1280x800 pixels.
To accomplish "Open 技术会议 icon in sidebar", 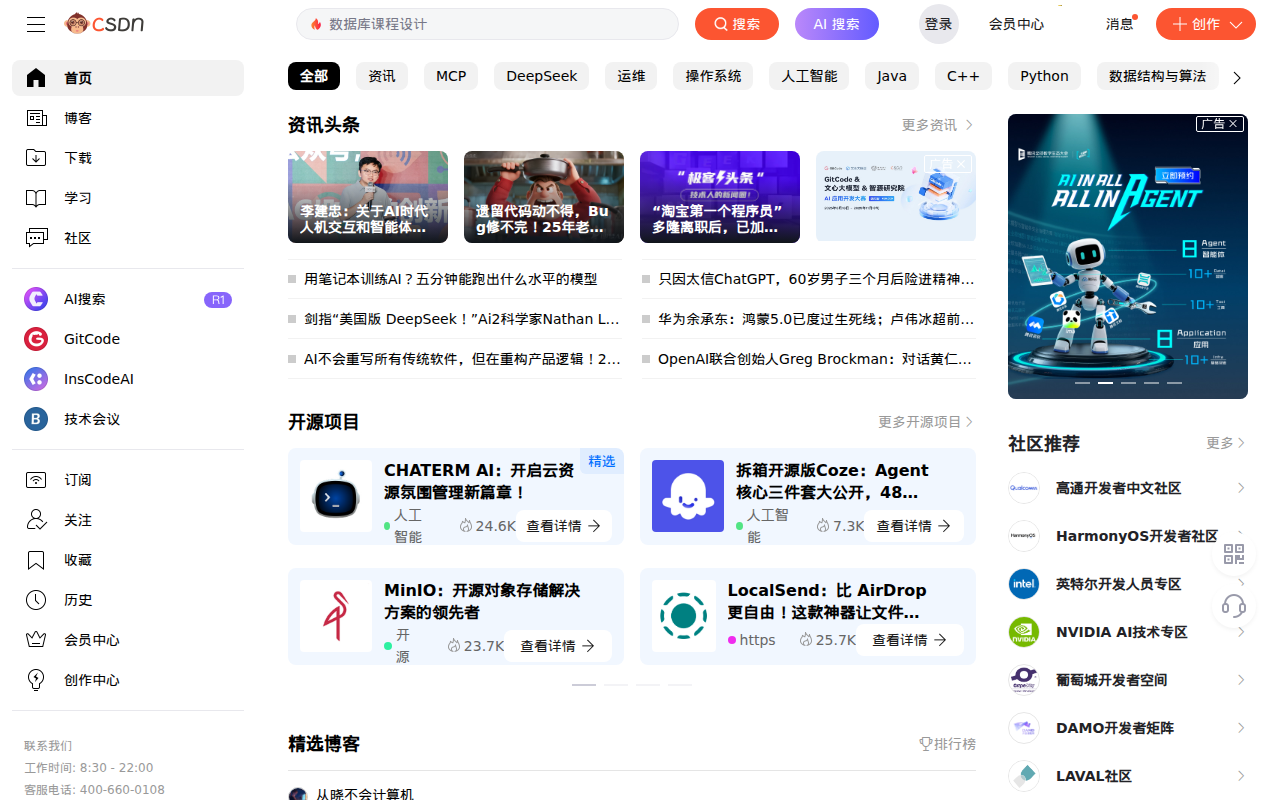I will click(x=36, y=419).
